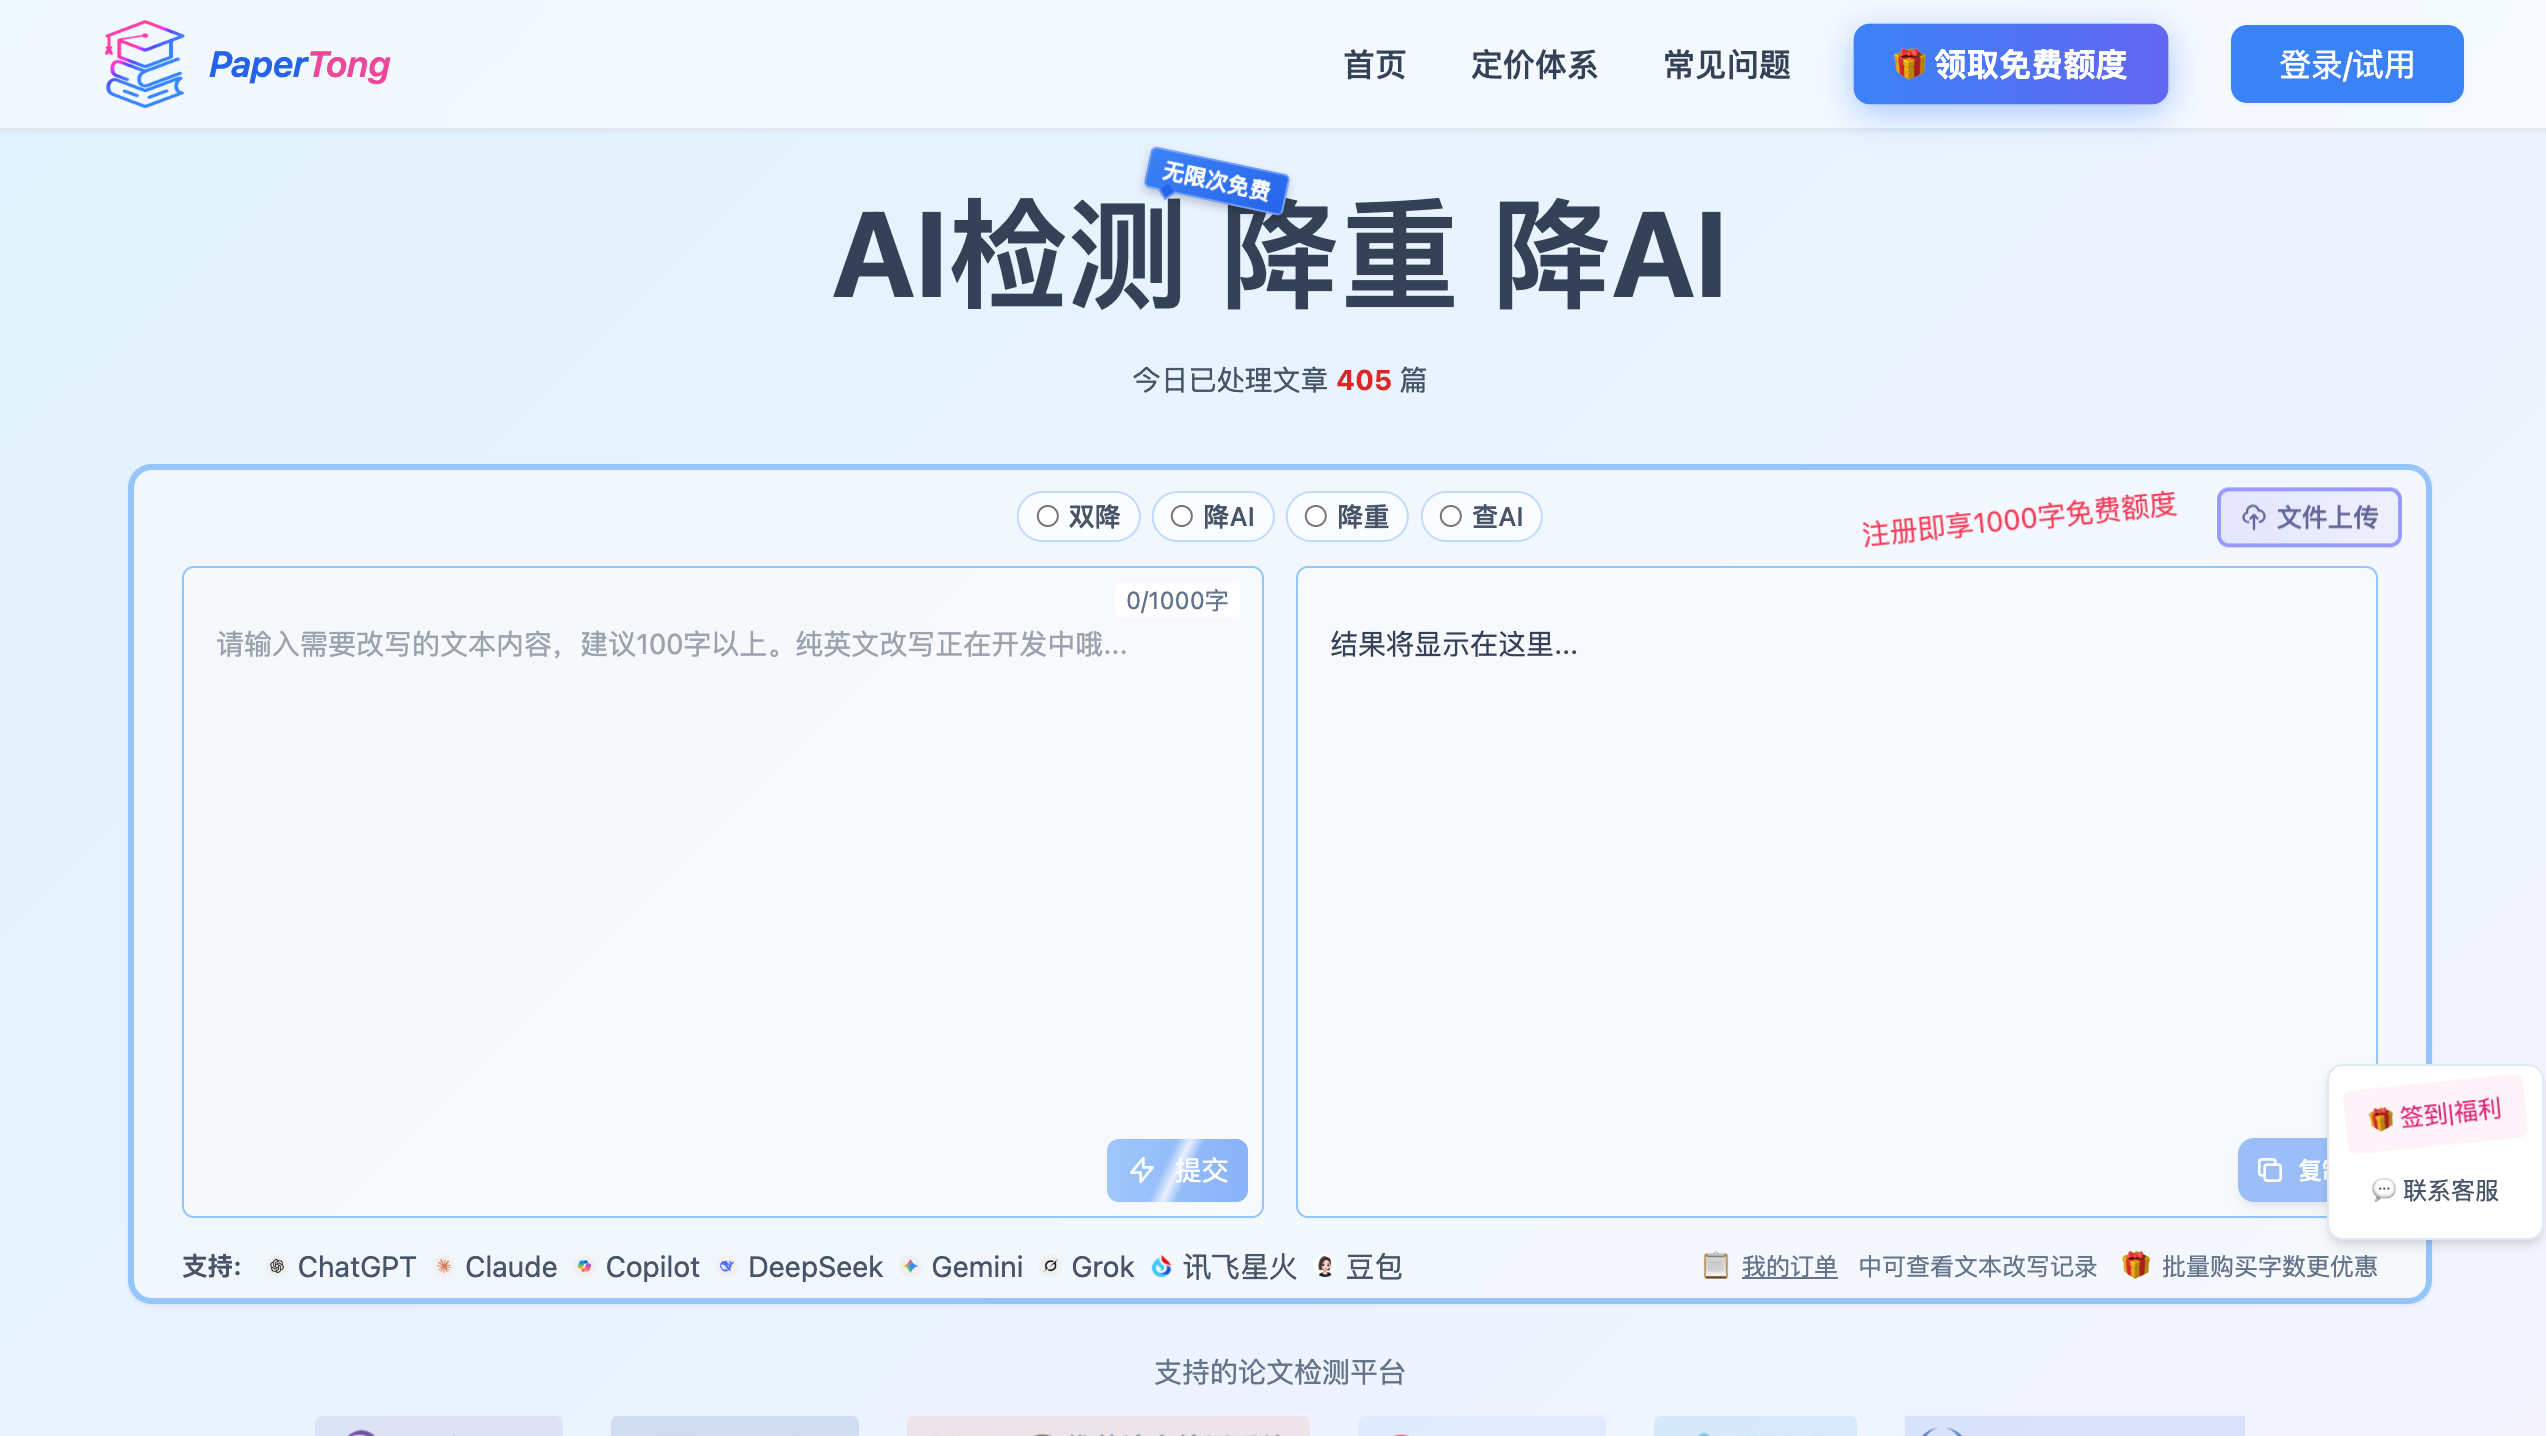
Task: Click the 讯飞星火 flame icon
Action: [1161, 1267]
